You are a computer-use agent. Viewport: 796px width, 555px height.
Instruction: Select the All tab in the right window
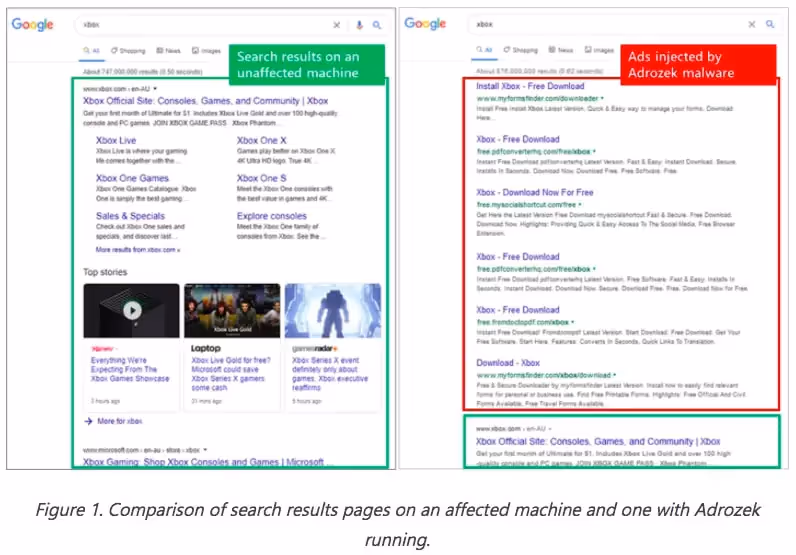(485, 50)
